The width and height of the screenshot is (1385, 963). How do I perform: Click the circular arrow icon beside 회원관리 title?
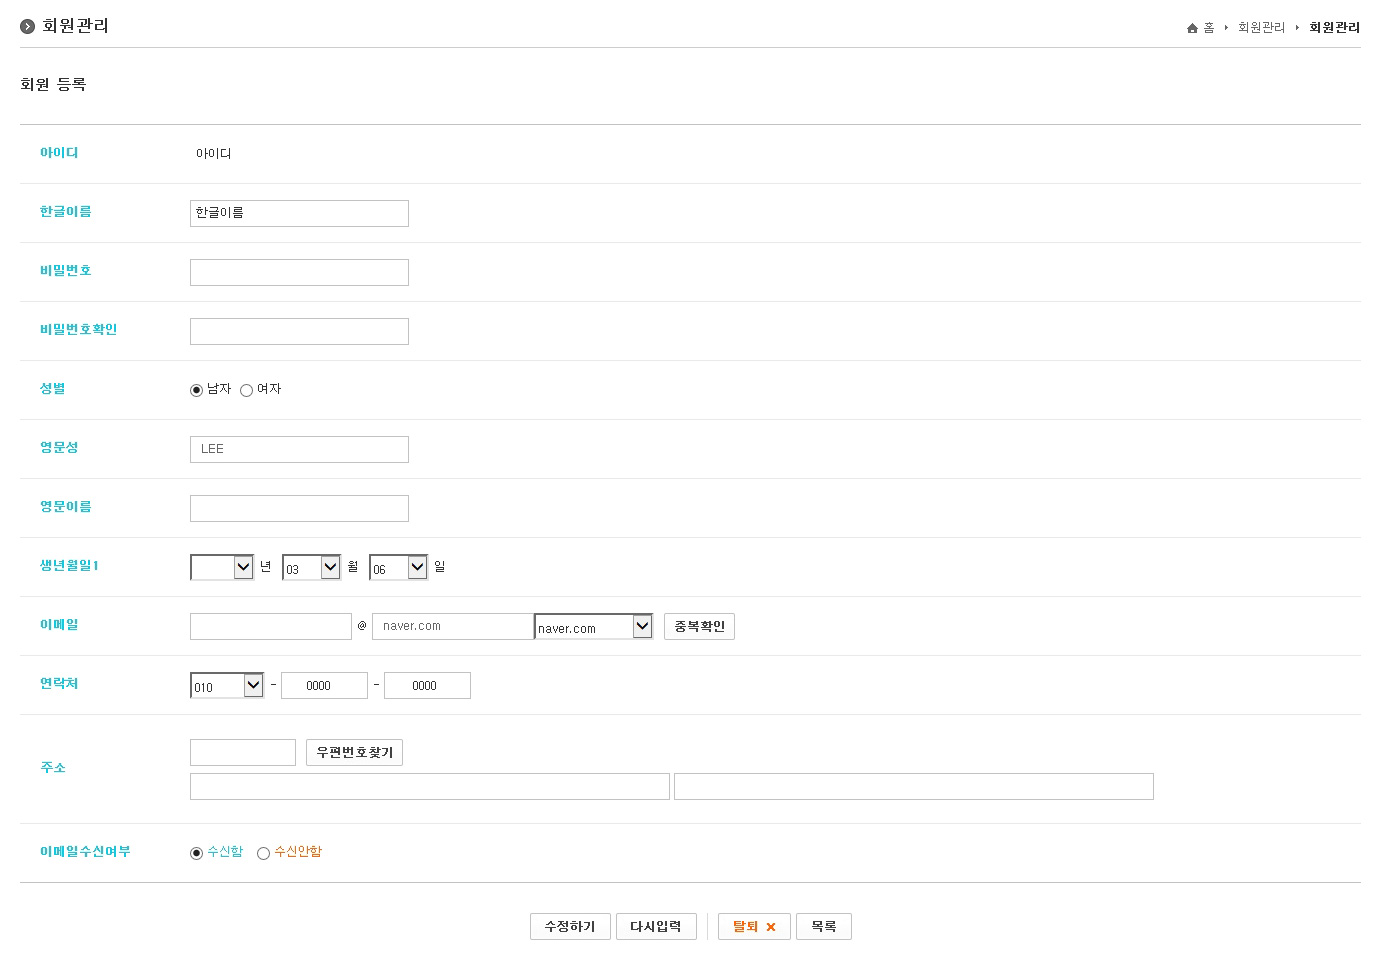(28, 26)
